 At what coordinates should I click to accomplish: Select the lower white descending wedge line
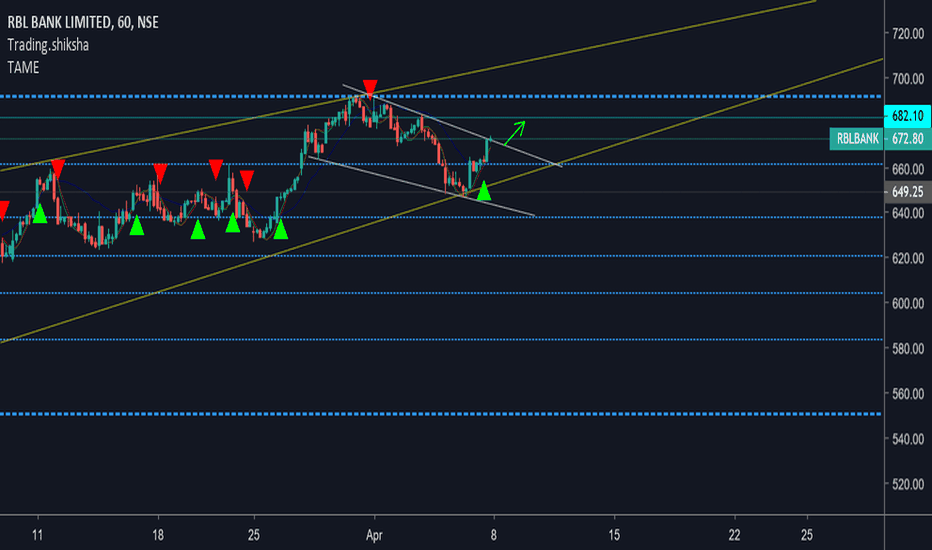coord(421,186)
